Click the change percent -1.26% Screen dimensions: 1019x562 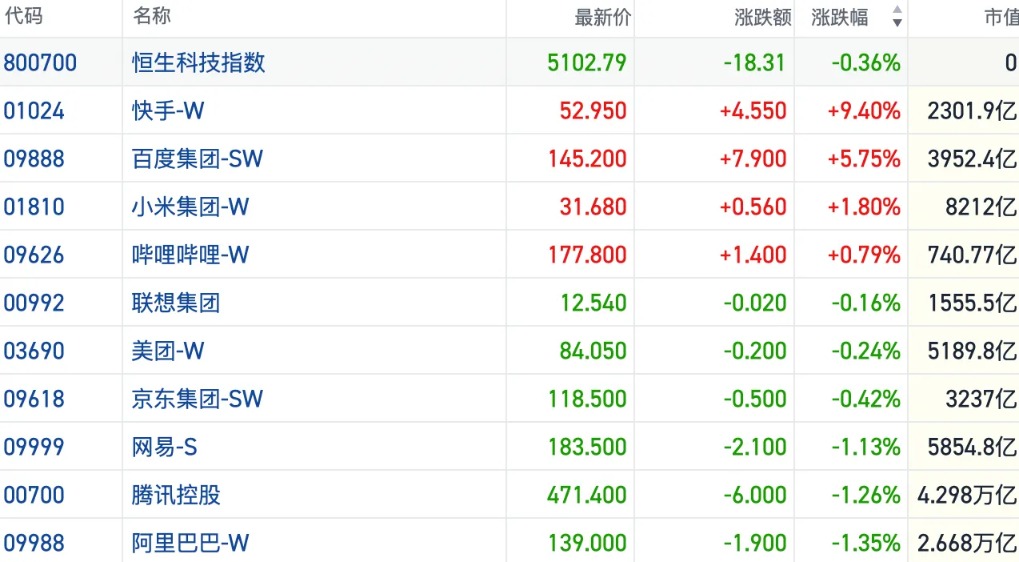coord(866,496)
